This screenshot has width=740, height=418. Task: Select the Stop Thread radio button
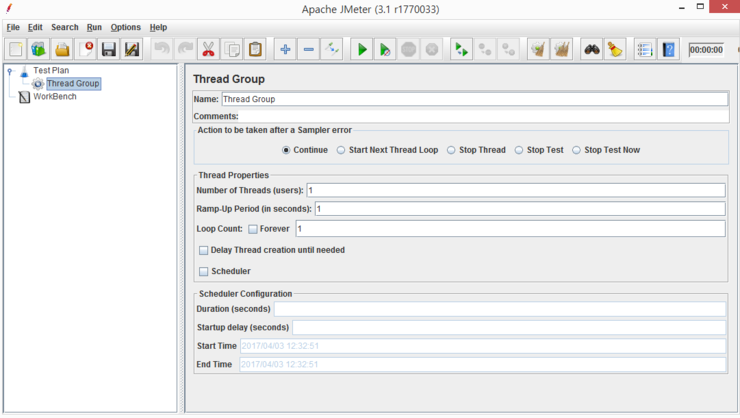451,150
